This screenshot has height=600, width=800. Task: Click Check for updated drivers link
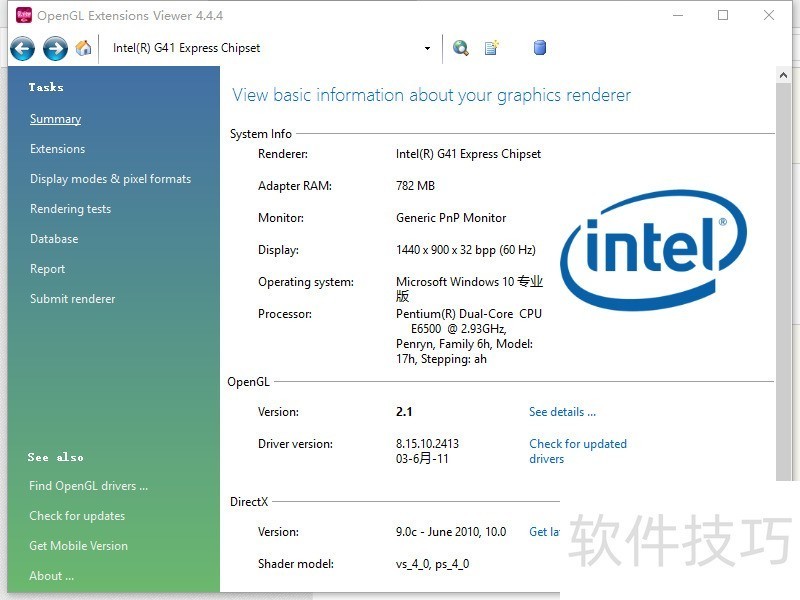click(x=578, y=451)
